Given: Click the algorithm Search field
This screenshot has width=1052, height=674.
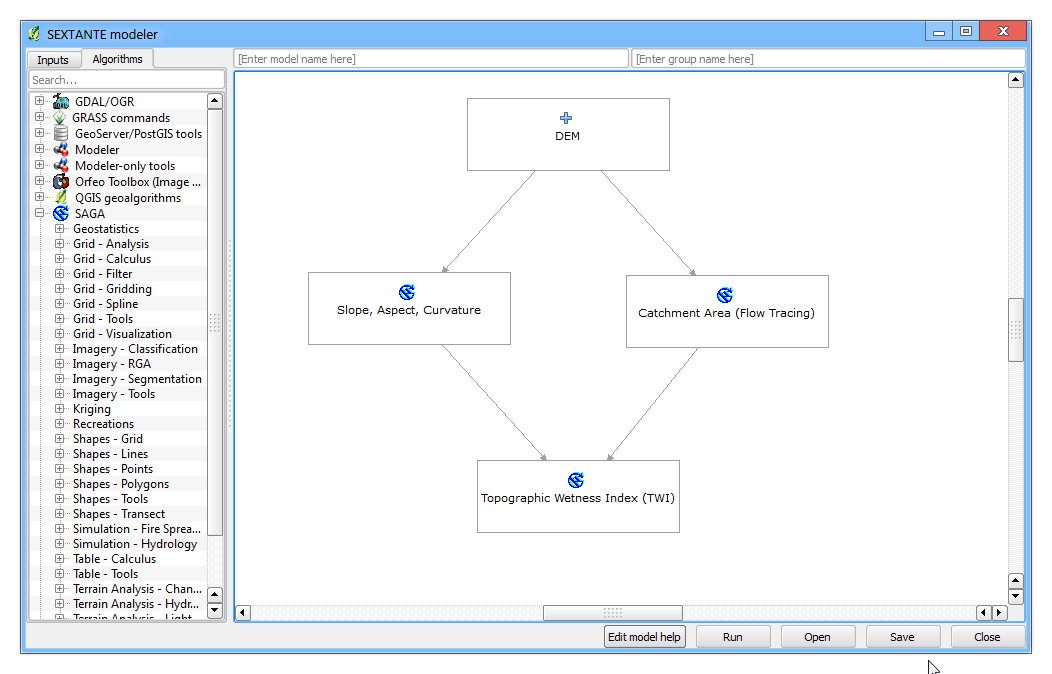Looking at the screenshot, I should point(127,80).
